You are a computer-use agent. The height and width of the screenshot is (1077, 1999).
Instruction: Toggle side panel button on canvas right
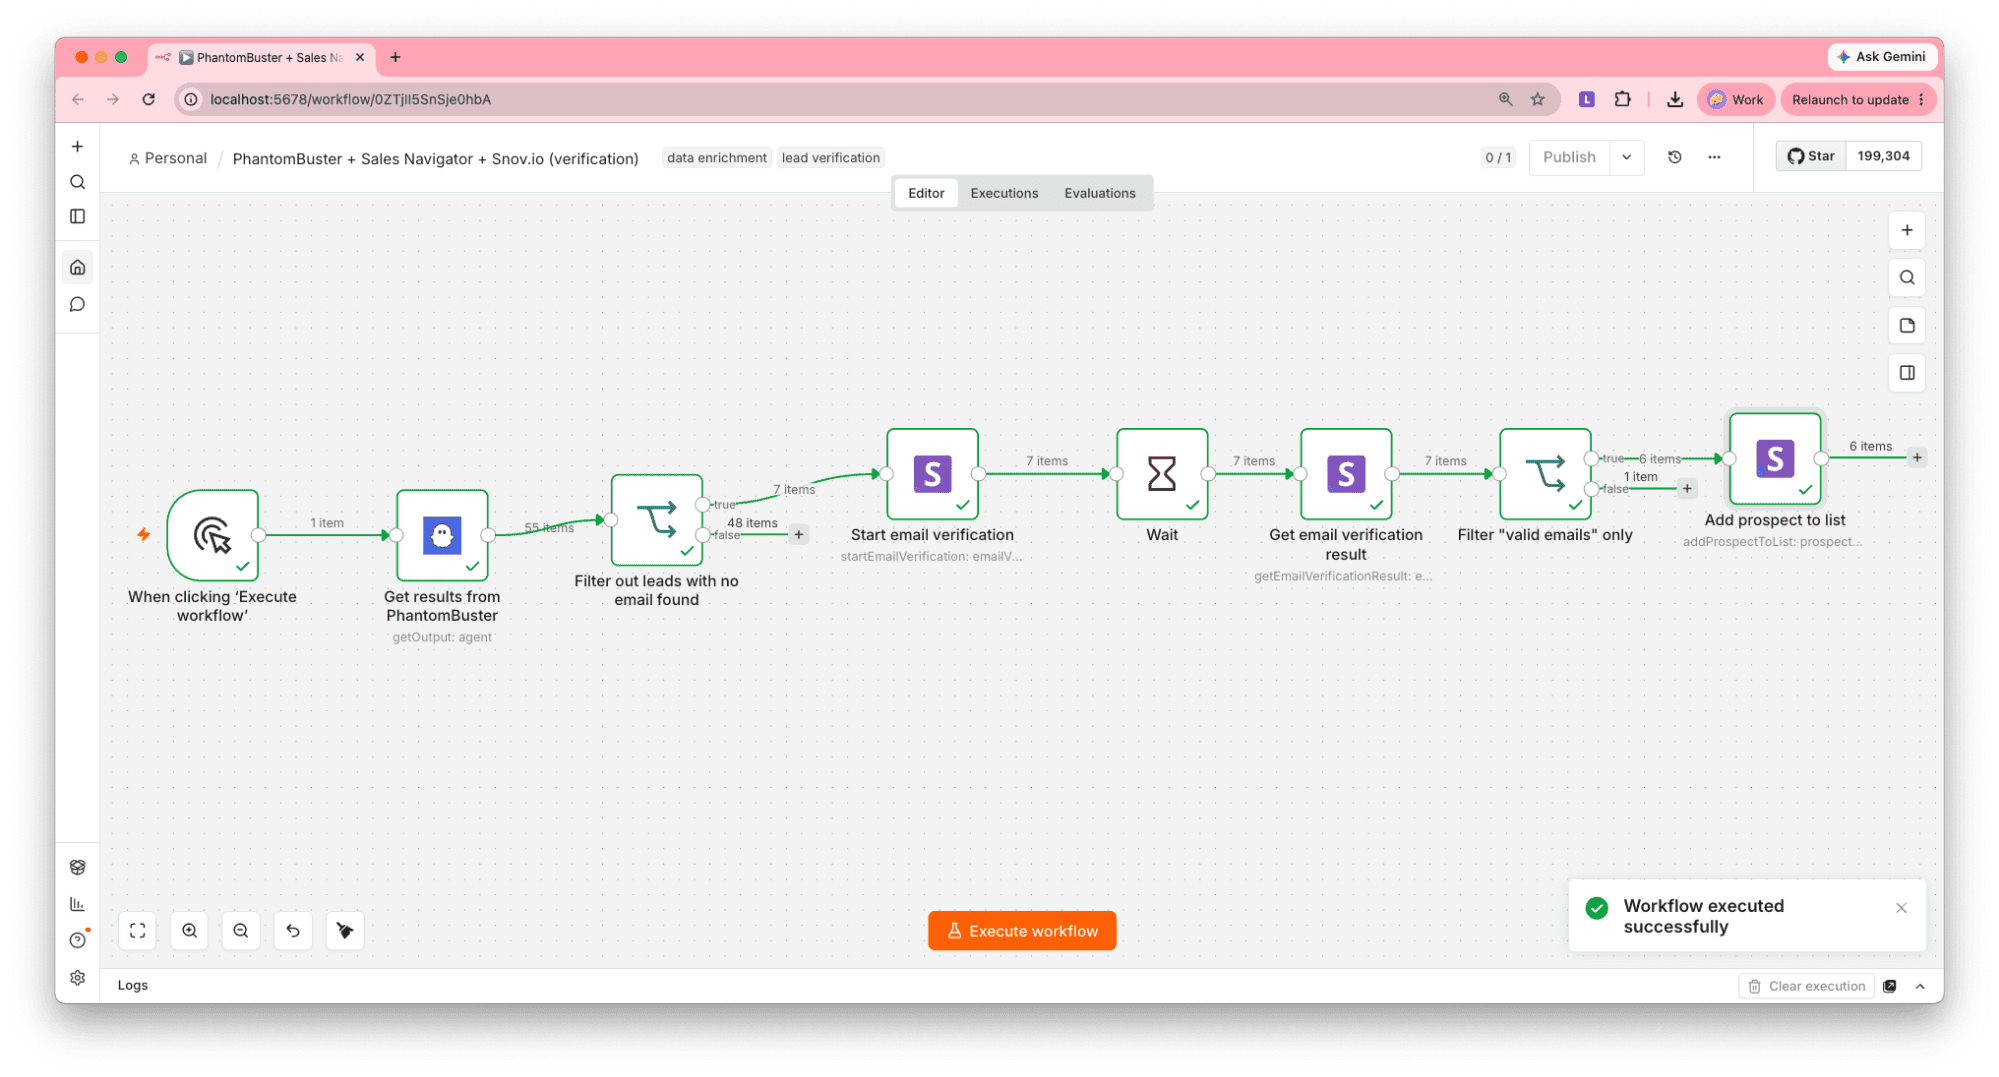[x=1907, y=373]
